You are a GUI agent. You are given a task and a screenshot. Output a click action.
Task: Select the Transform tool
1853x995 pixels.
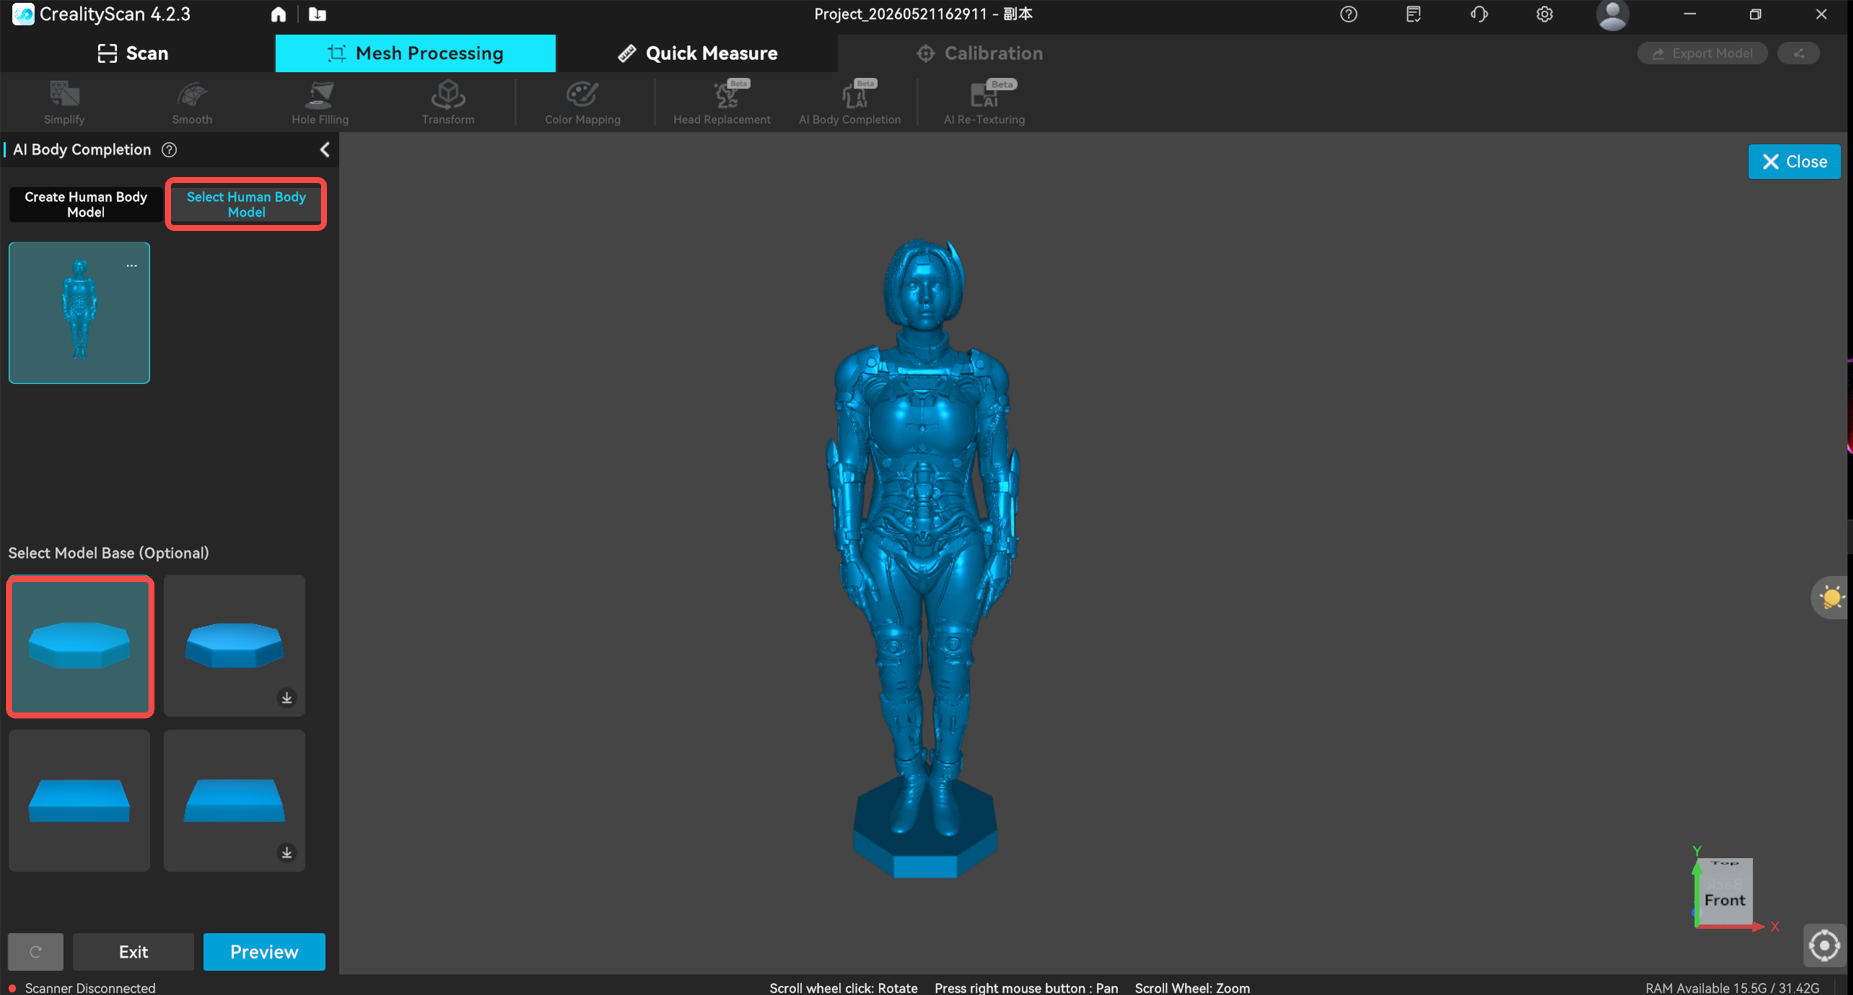448,102
